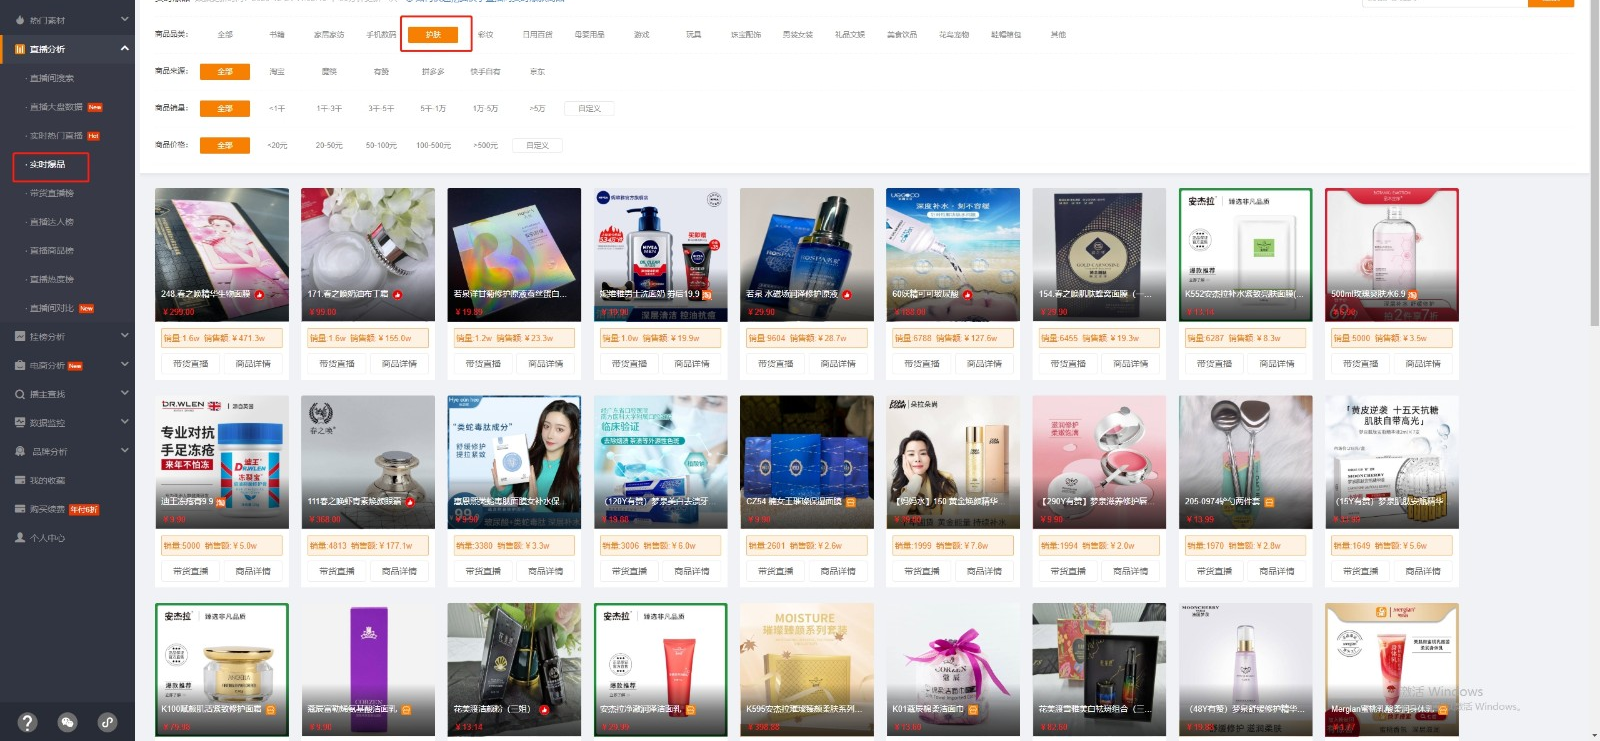Click the 购买续费 card icon
Image resolution: width=1600 pixels, height=741 pixels.
pos(20,509)
